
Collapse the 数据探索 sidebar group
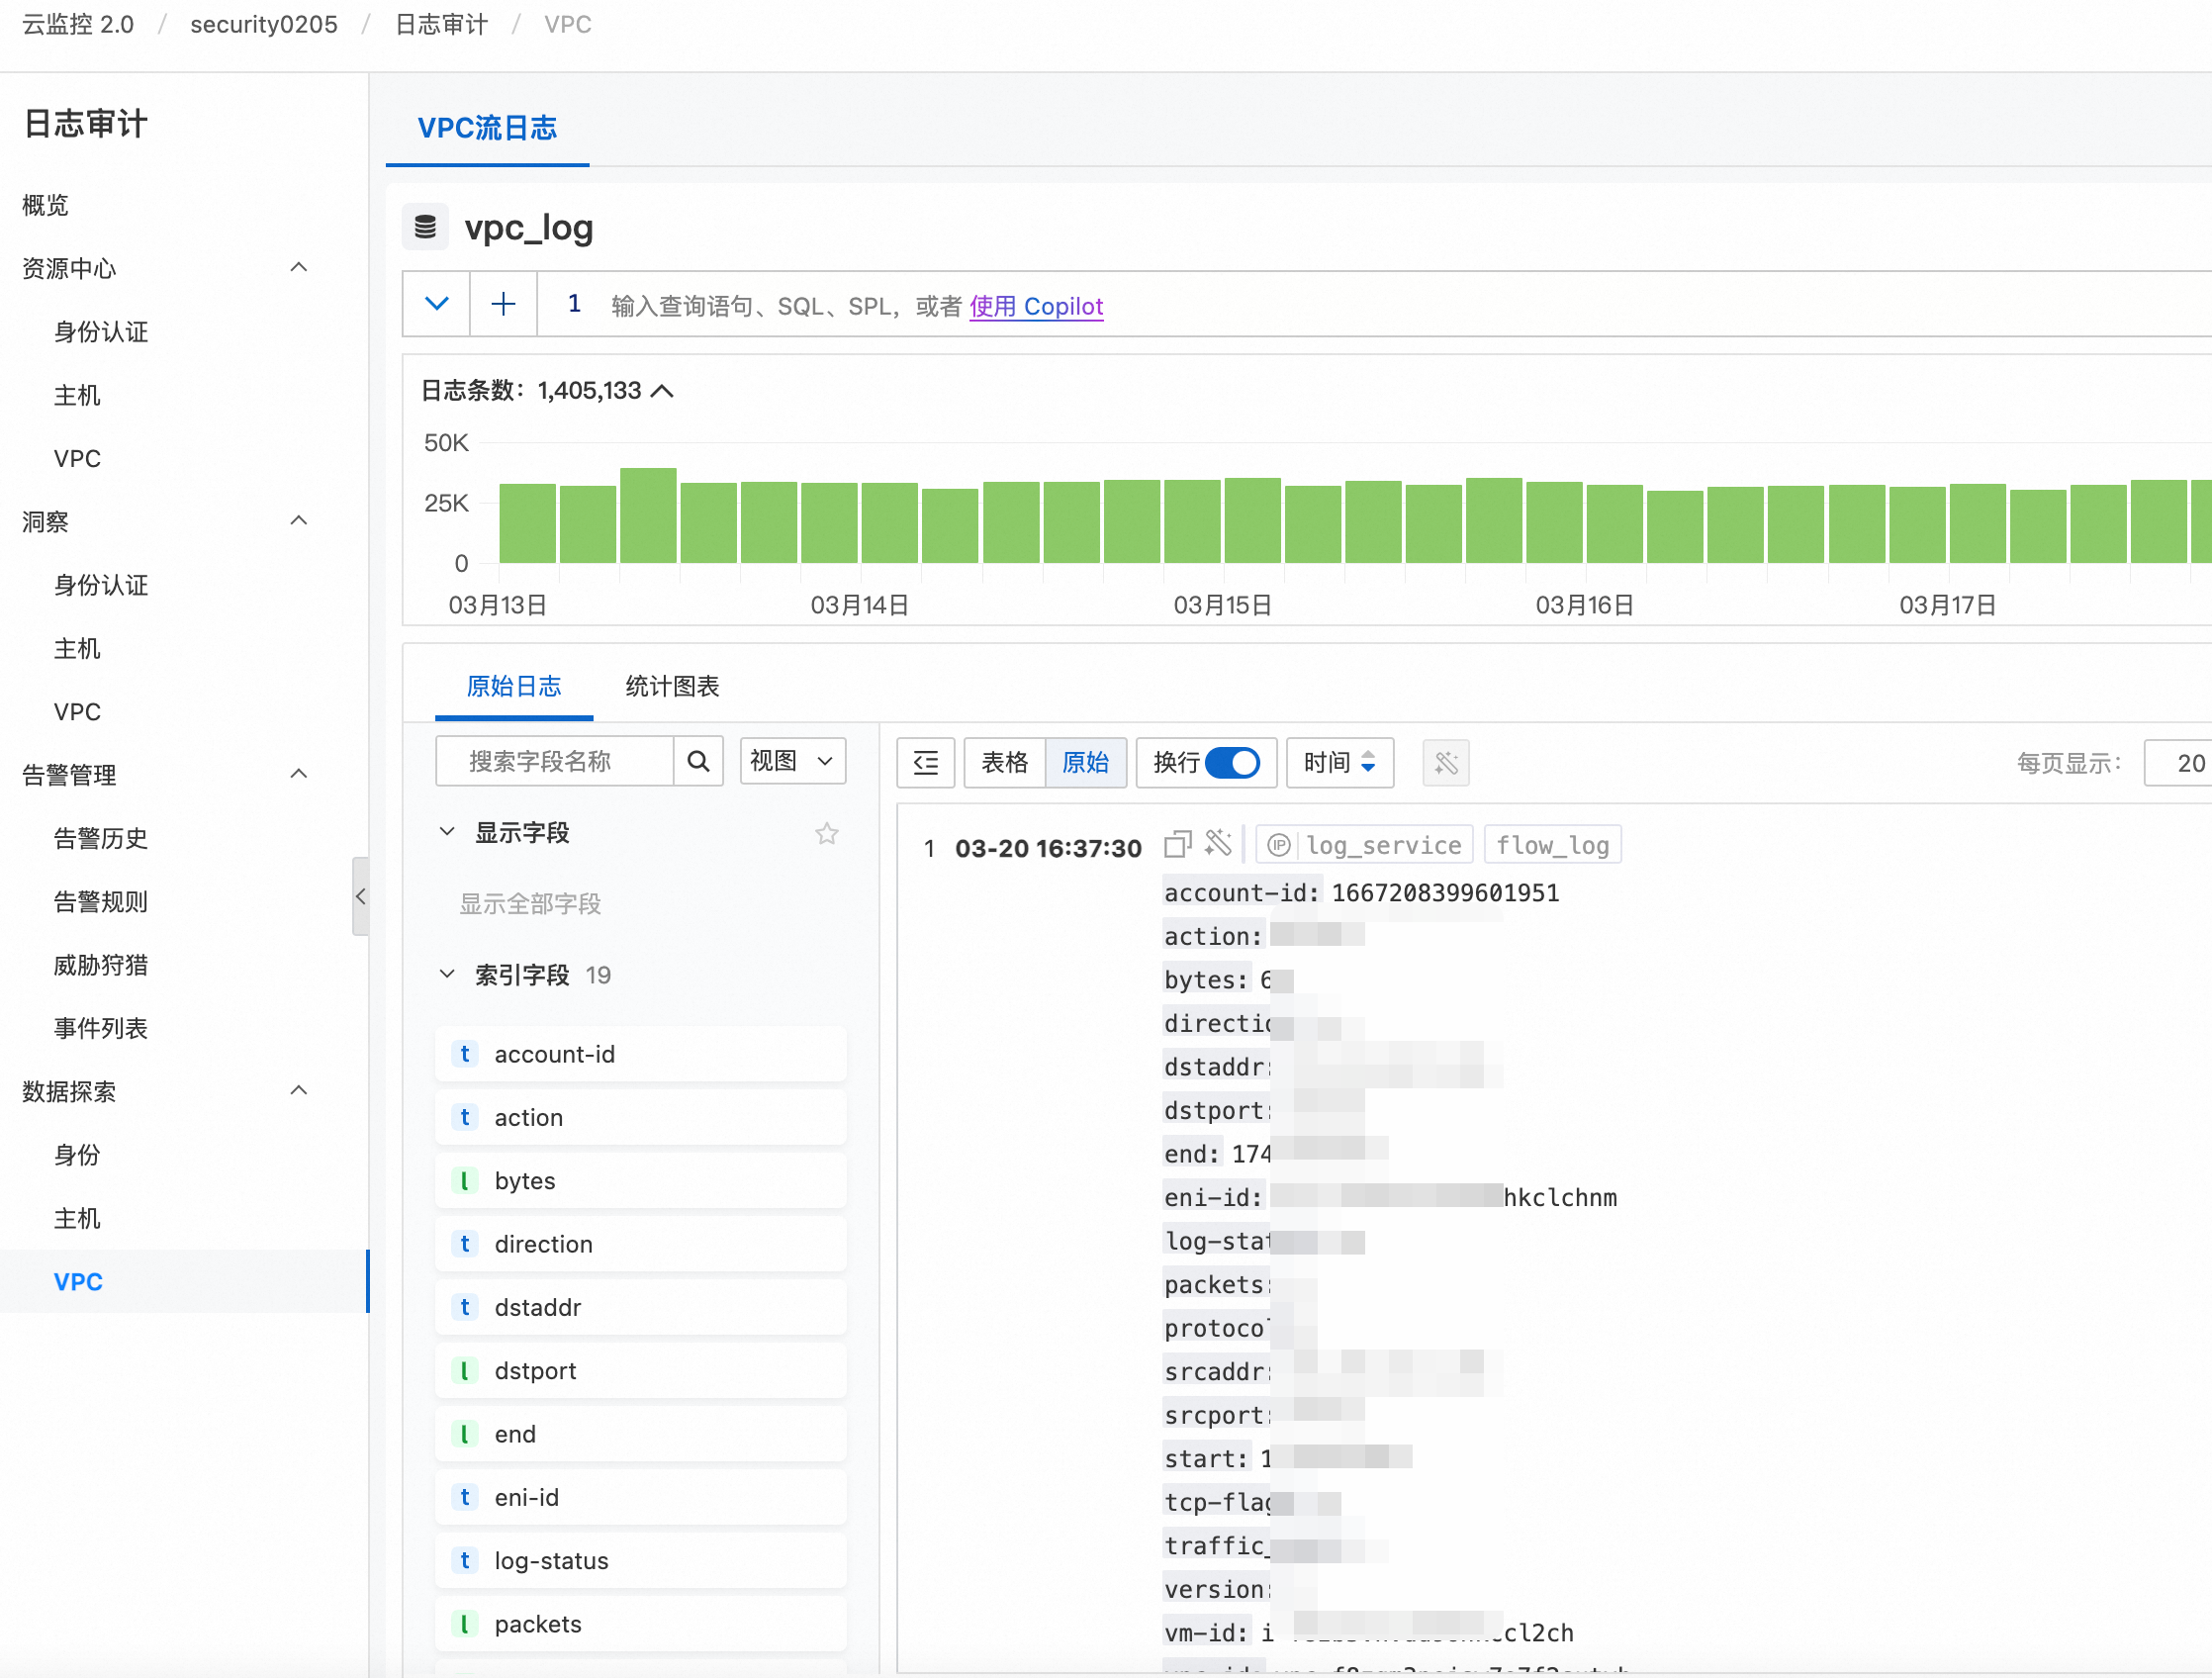[x=298, y=1090]
